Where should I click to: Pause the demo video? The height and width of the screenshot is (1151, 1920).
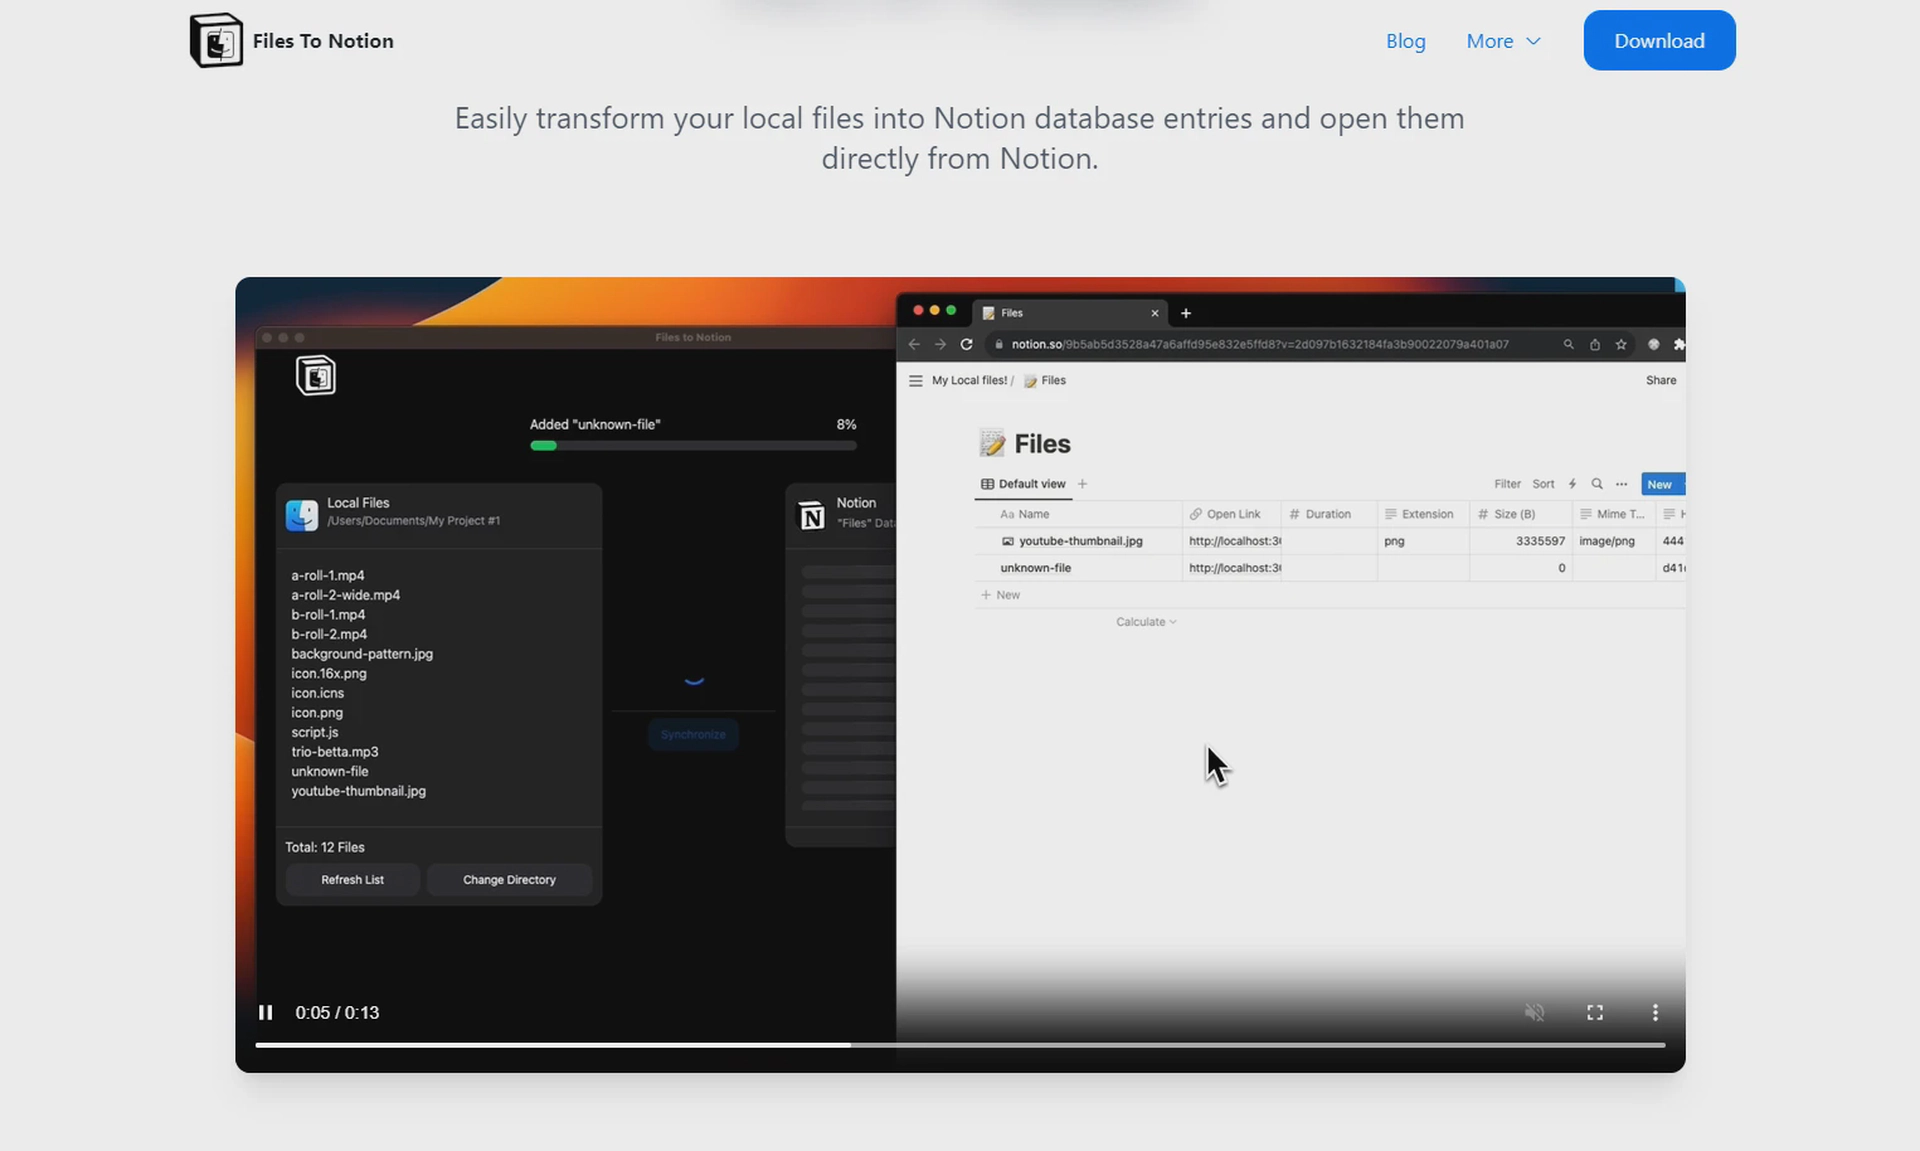click(265, 1012)
